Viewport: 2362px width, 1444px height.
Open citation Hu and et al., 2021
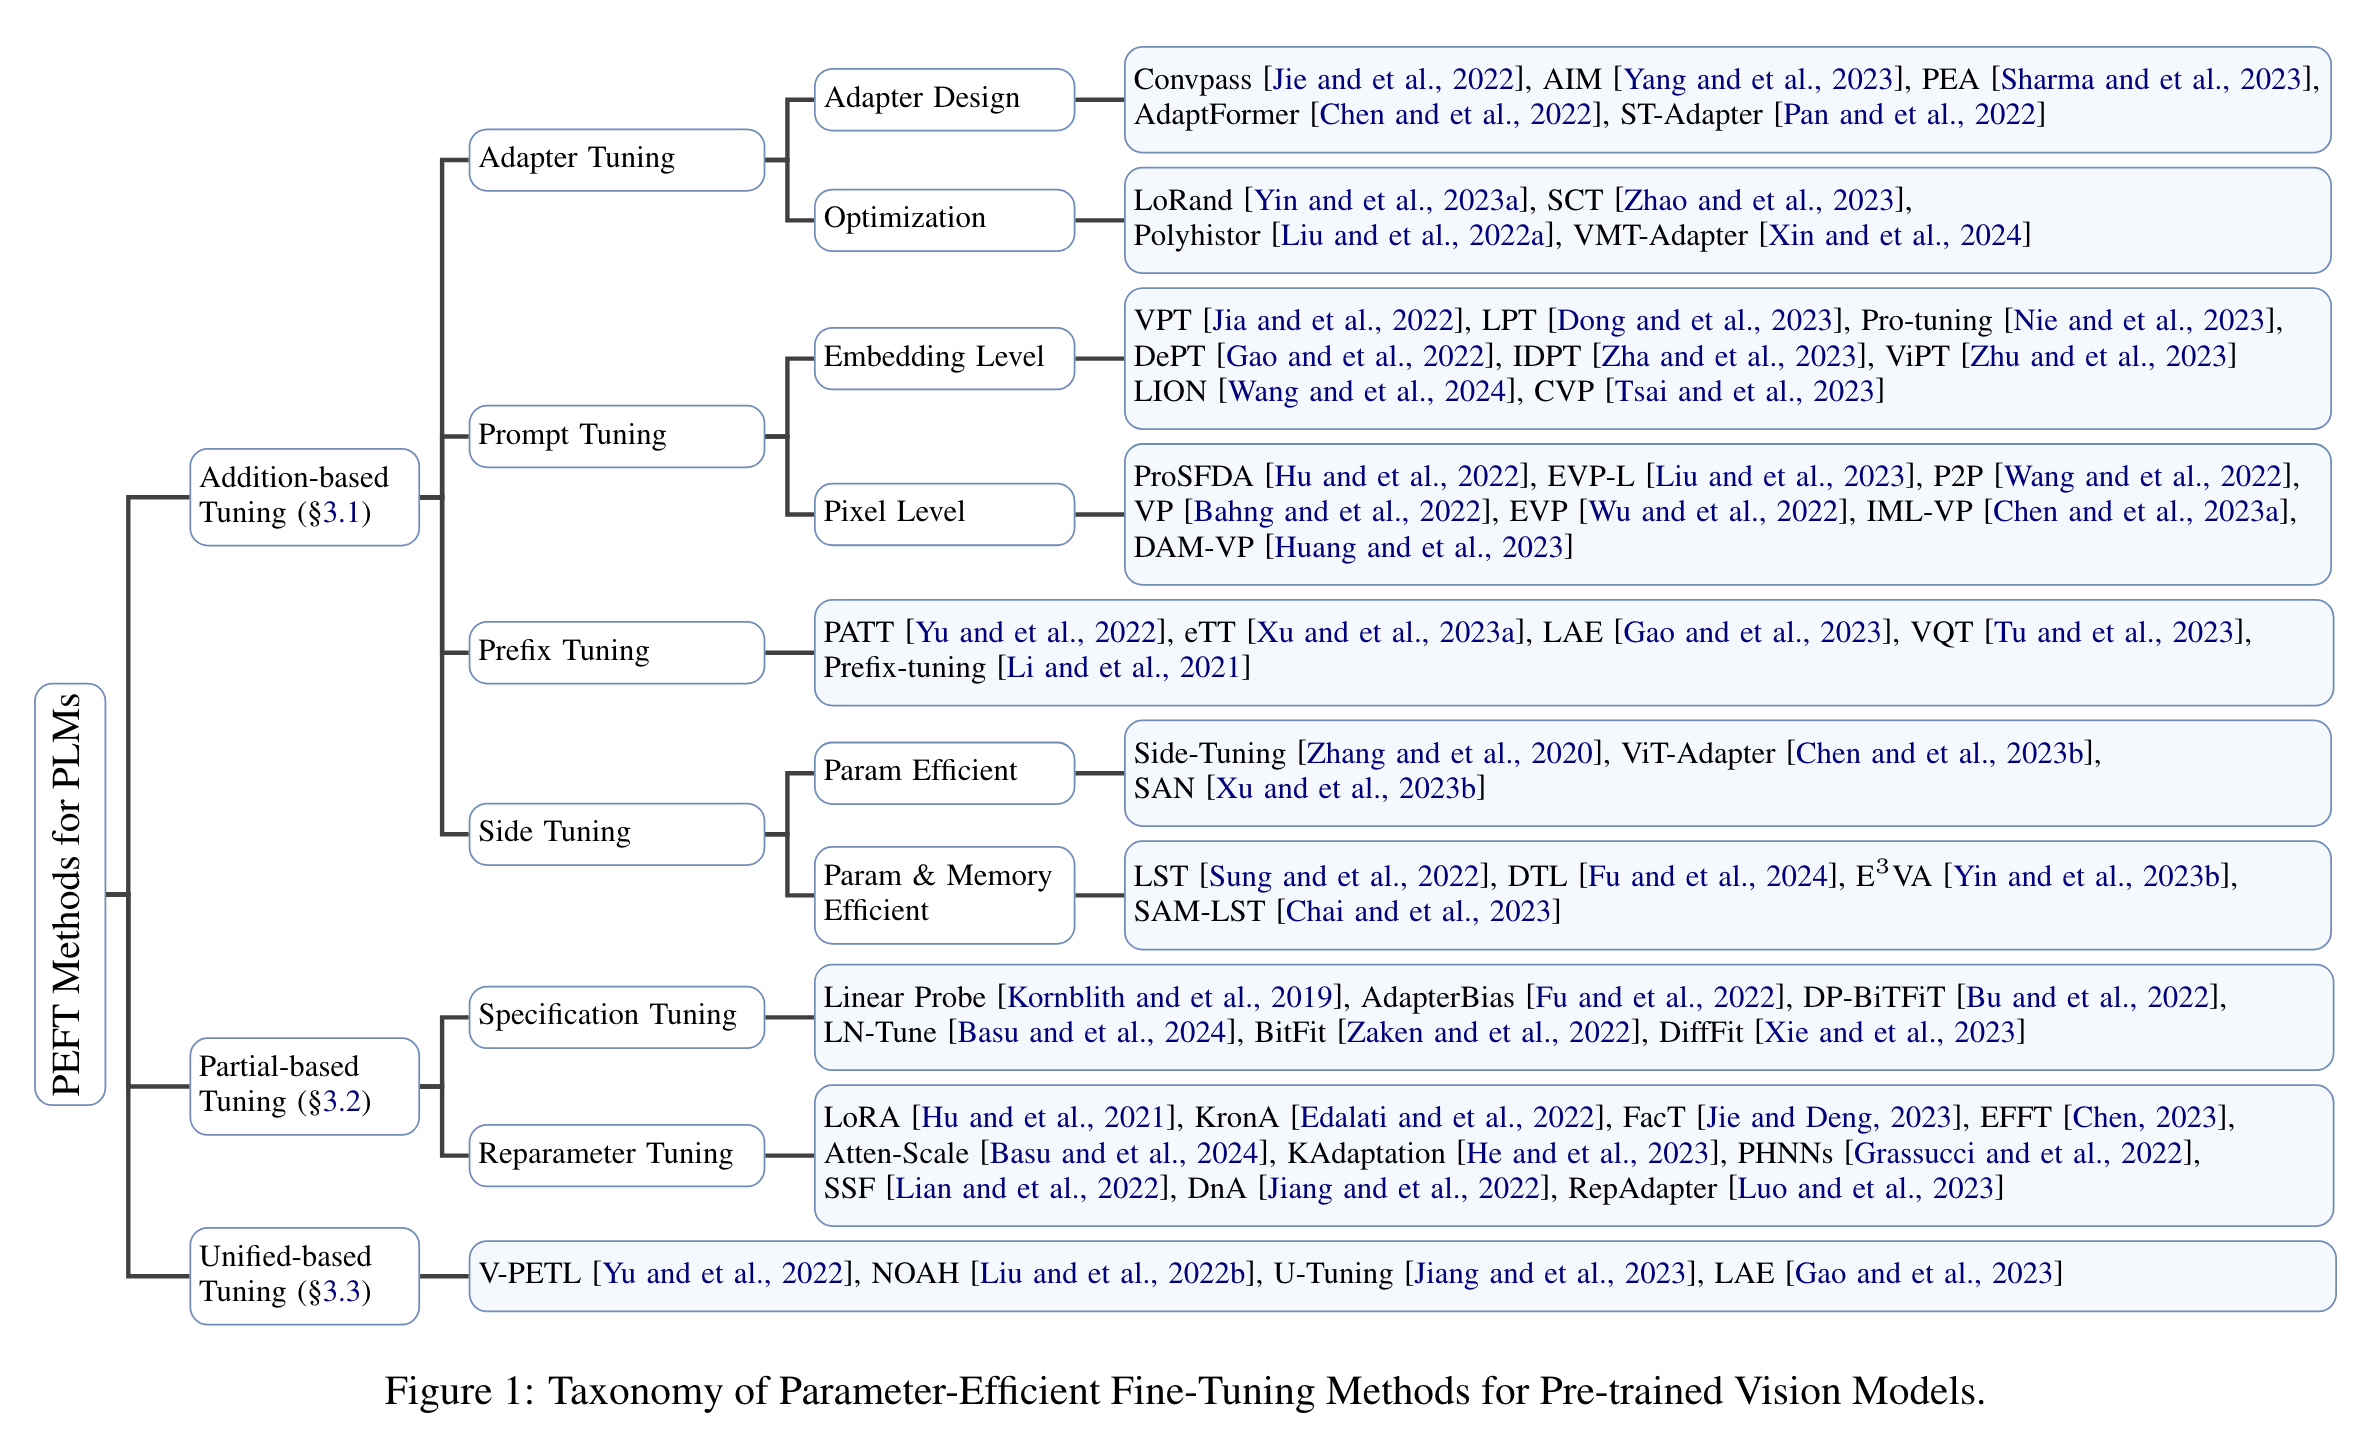[x=1042, y=1118]
